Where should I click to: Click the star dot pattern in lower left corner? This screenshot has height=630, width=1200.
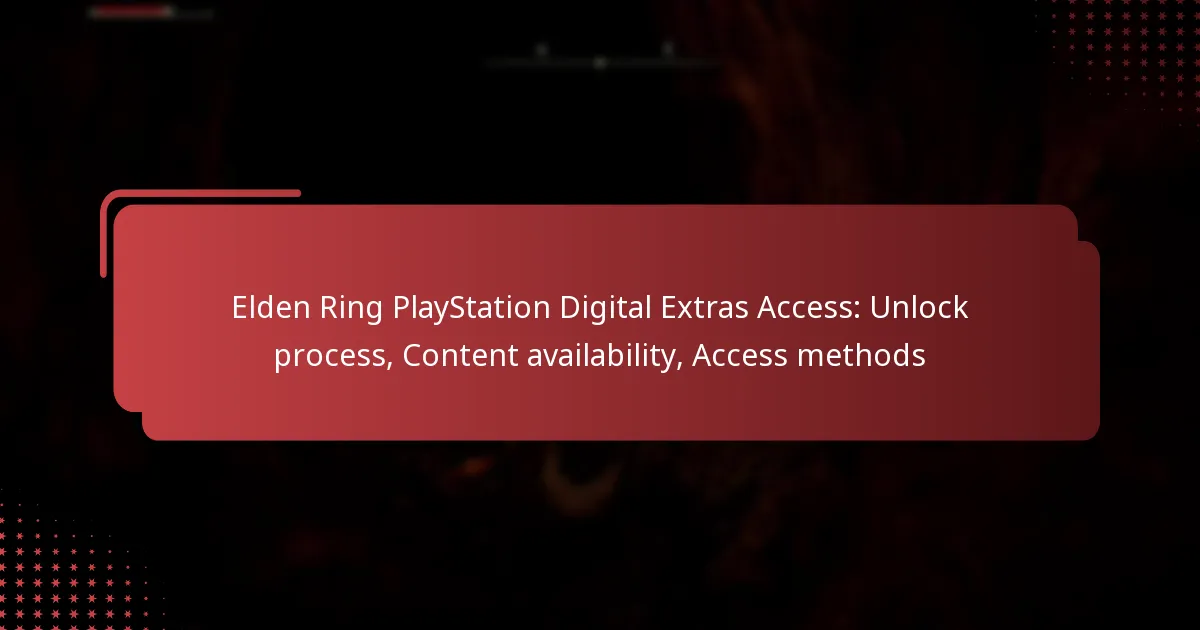pyautogui.click(x=70, y=560)
